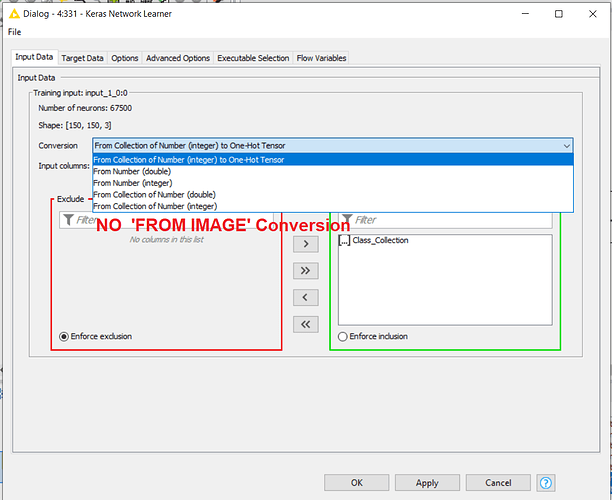
Task: Click the OK button
Action: [x=356, y=483]
